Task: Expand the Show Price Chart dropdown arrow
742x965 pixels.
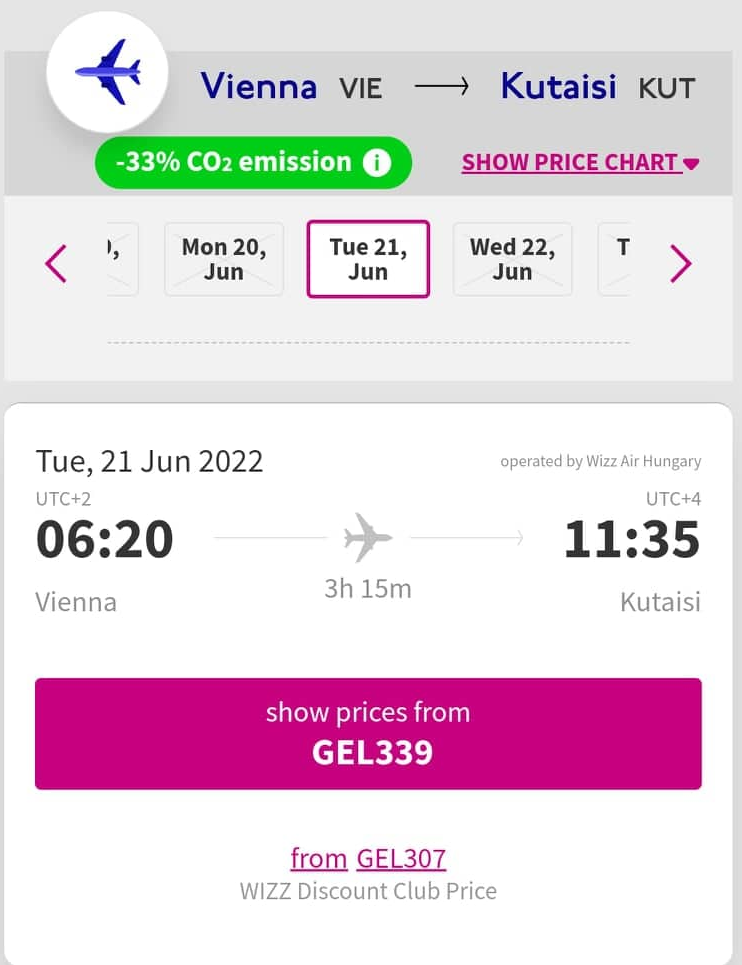Action: 691,164
